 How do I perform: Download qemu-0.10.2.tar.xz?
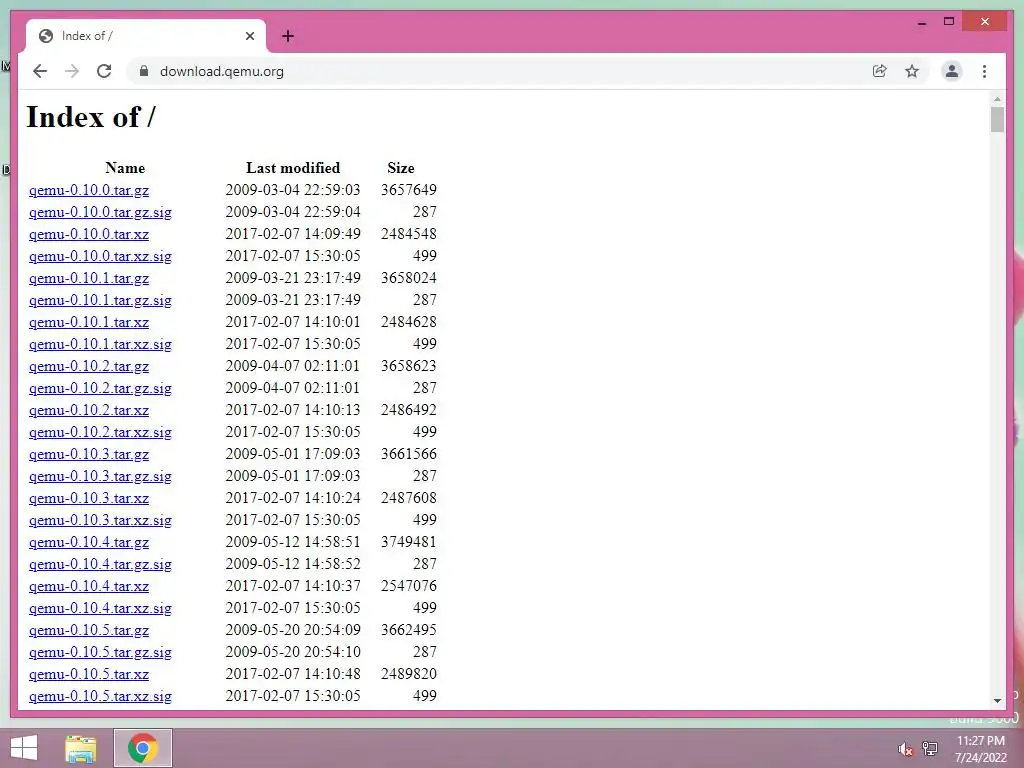[89, 410]
